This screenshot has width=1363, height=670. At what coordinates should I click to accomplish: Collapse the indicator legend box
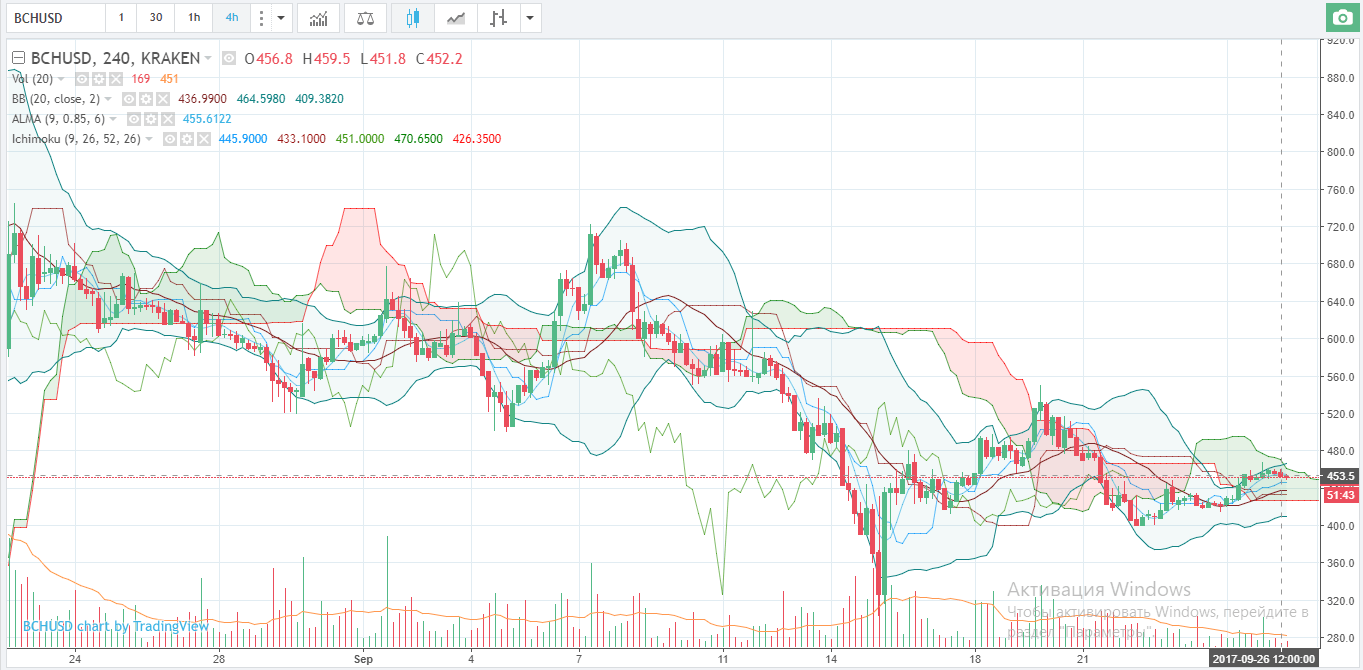point(18,58)
